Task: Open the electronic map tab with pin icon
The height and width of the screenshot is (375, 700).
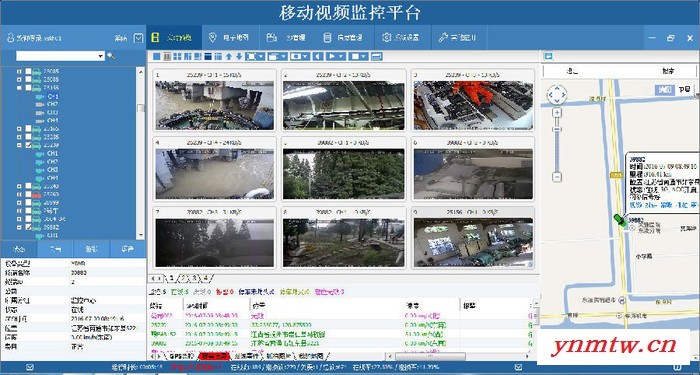Action: [x=229, y=38]
